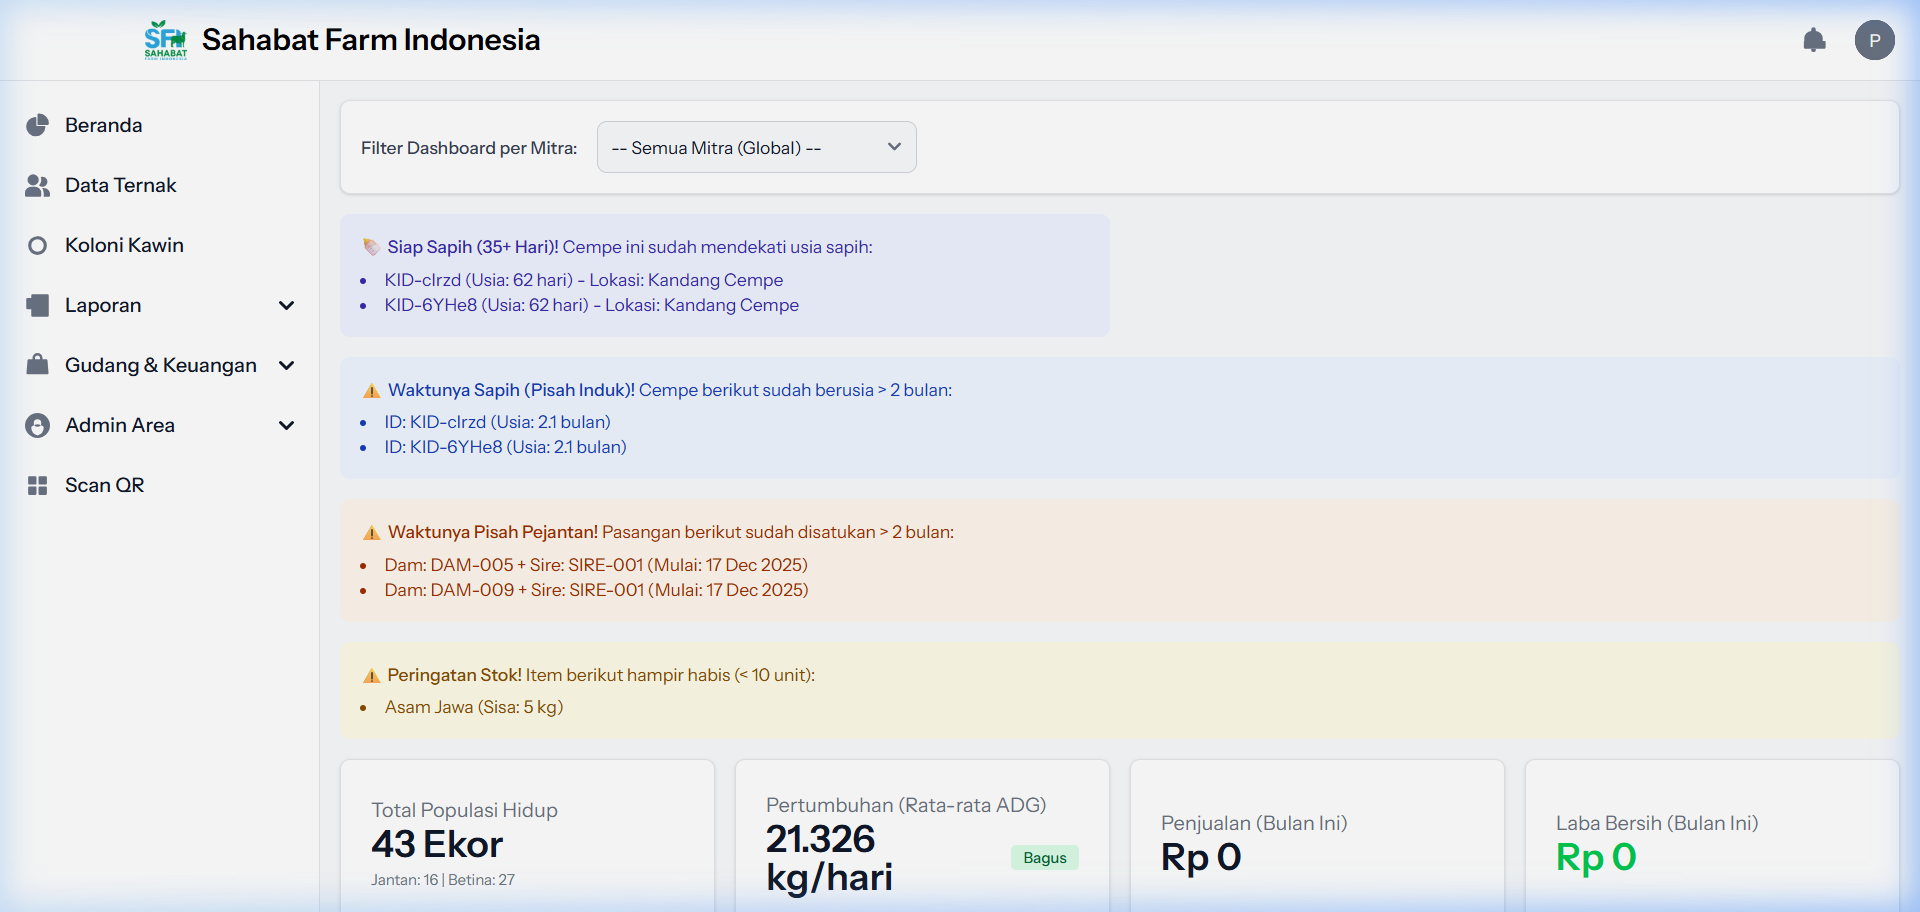This screenshot has height=912, width=1920.
Task: Expand the Laporan menu chevron
Action: (x=287, y=306)
